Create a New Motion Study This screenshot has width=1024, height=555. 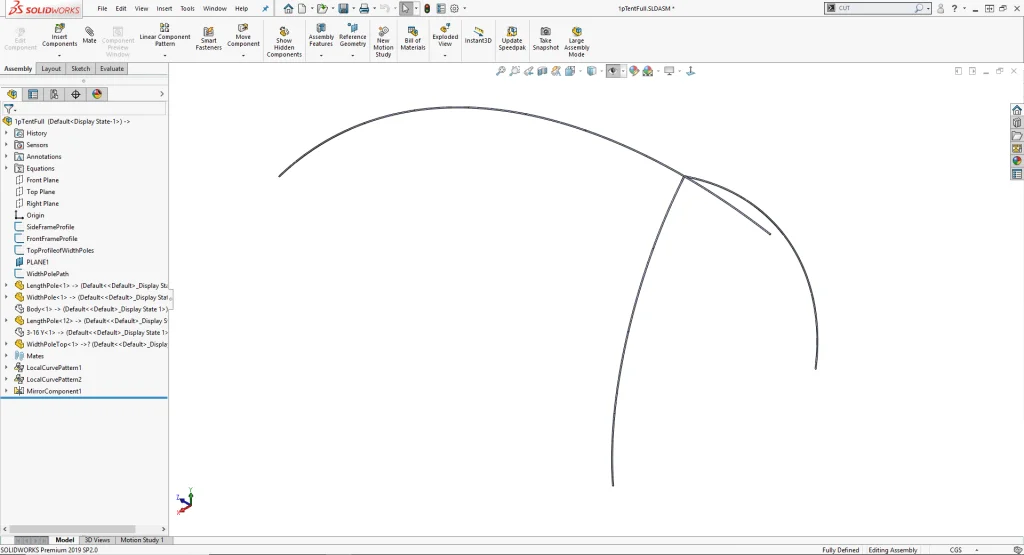point(383,41)
